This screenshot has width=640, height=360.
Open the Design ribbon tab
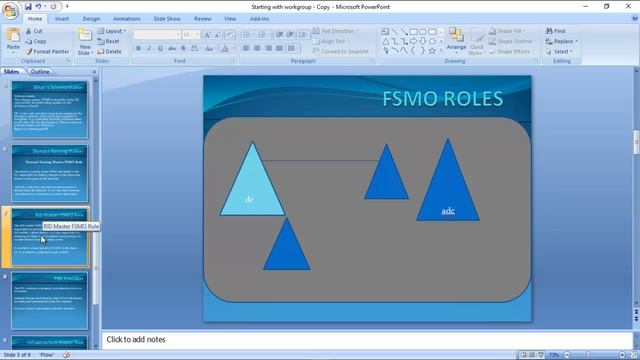[x=91, y=19]
